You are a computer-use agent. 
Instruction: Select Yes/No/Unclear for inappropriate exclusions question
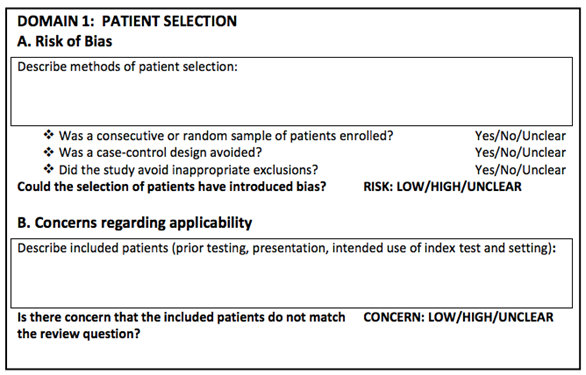(x=520, y=170)
